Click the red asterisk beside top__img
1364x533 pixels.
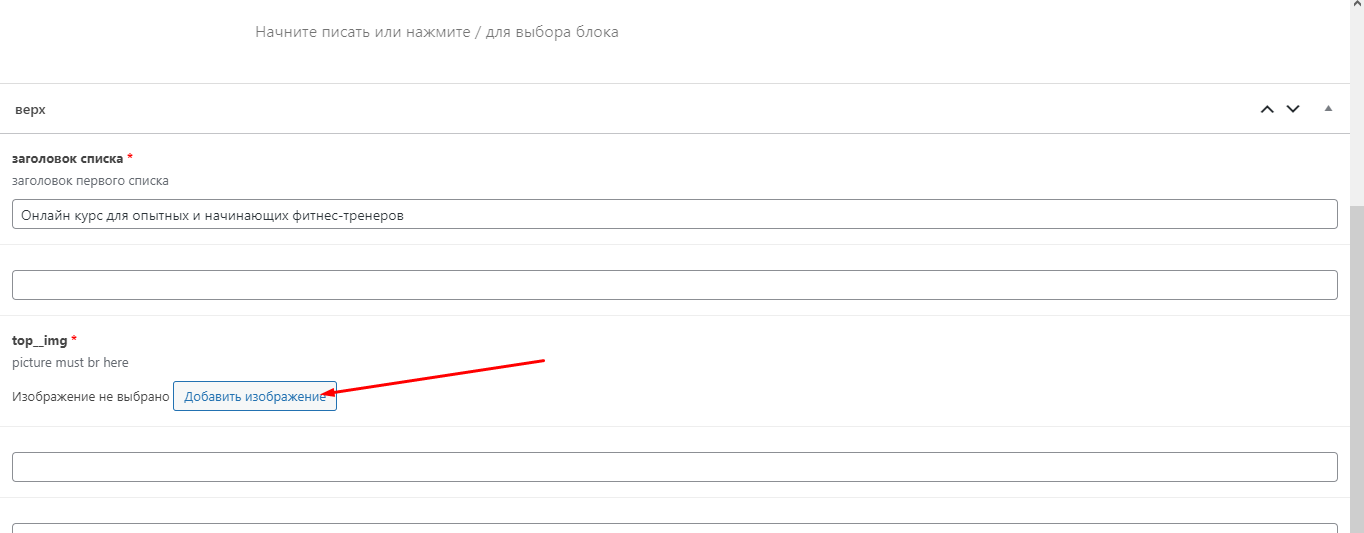(x=74, y=339)
